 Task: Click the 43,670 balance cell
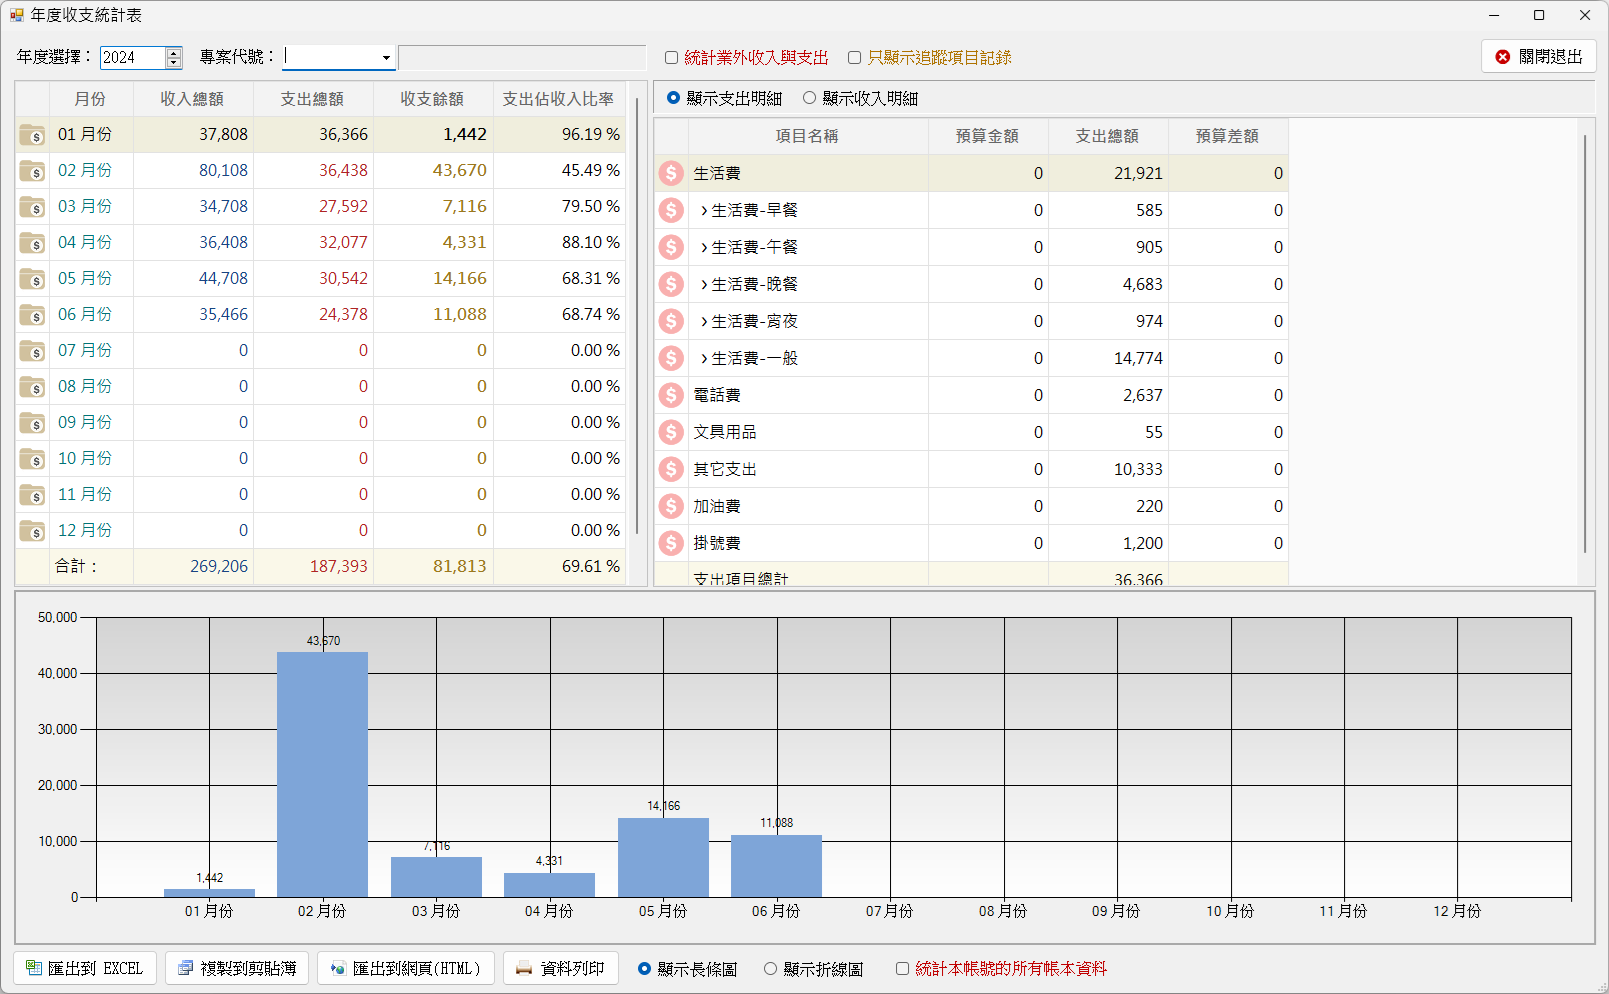433,171
